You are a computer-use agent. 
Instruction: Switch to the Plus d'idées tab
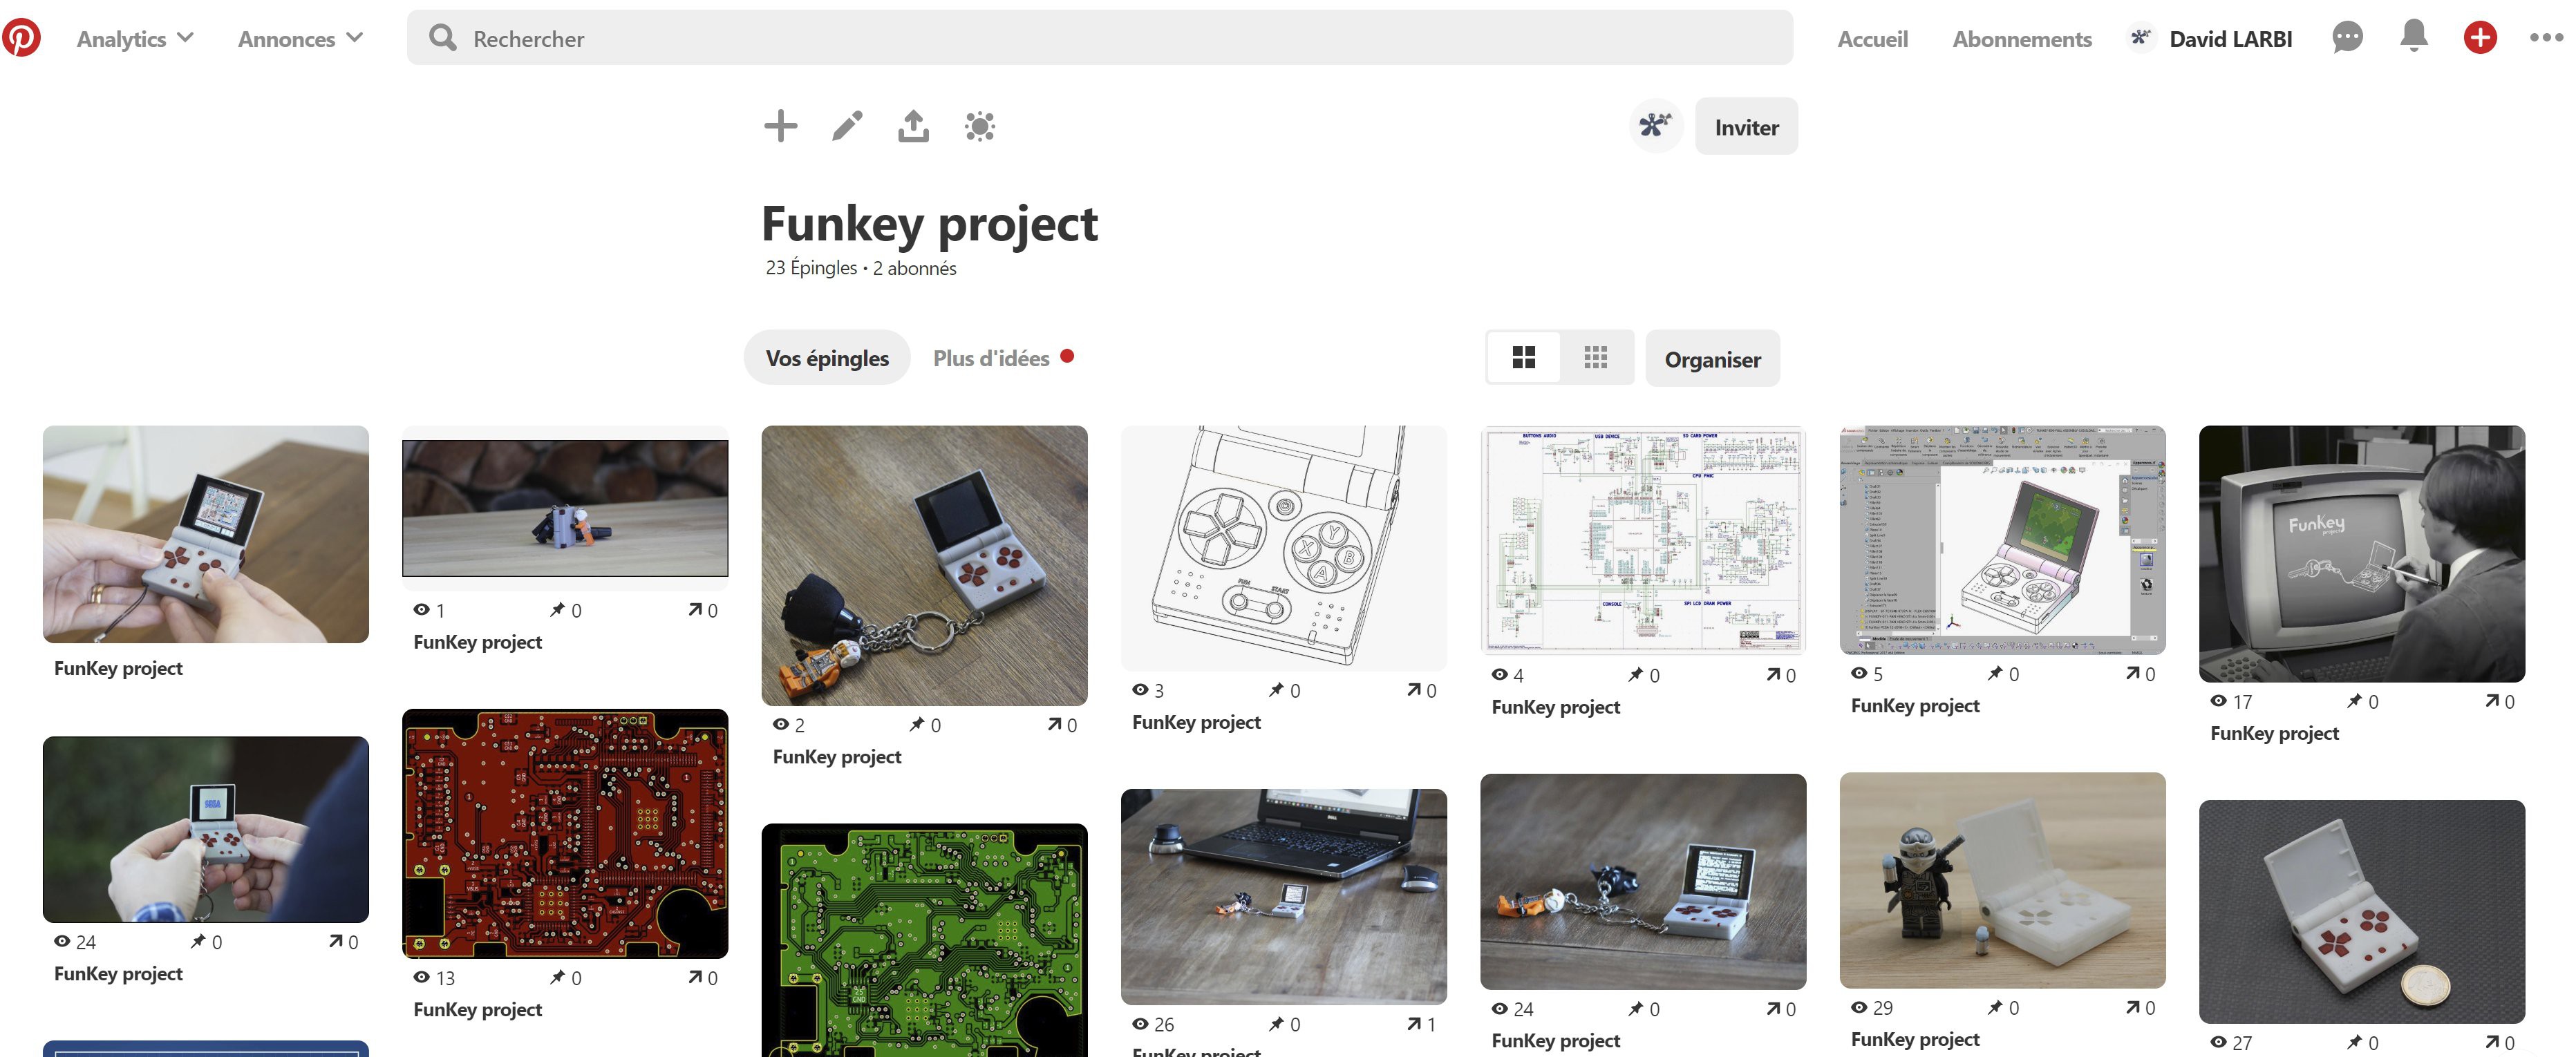pos(991,358)
